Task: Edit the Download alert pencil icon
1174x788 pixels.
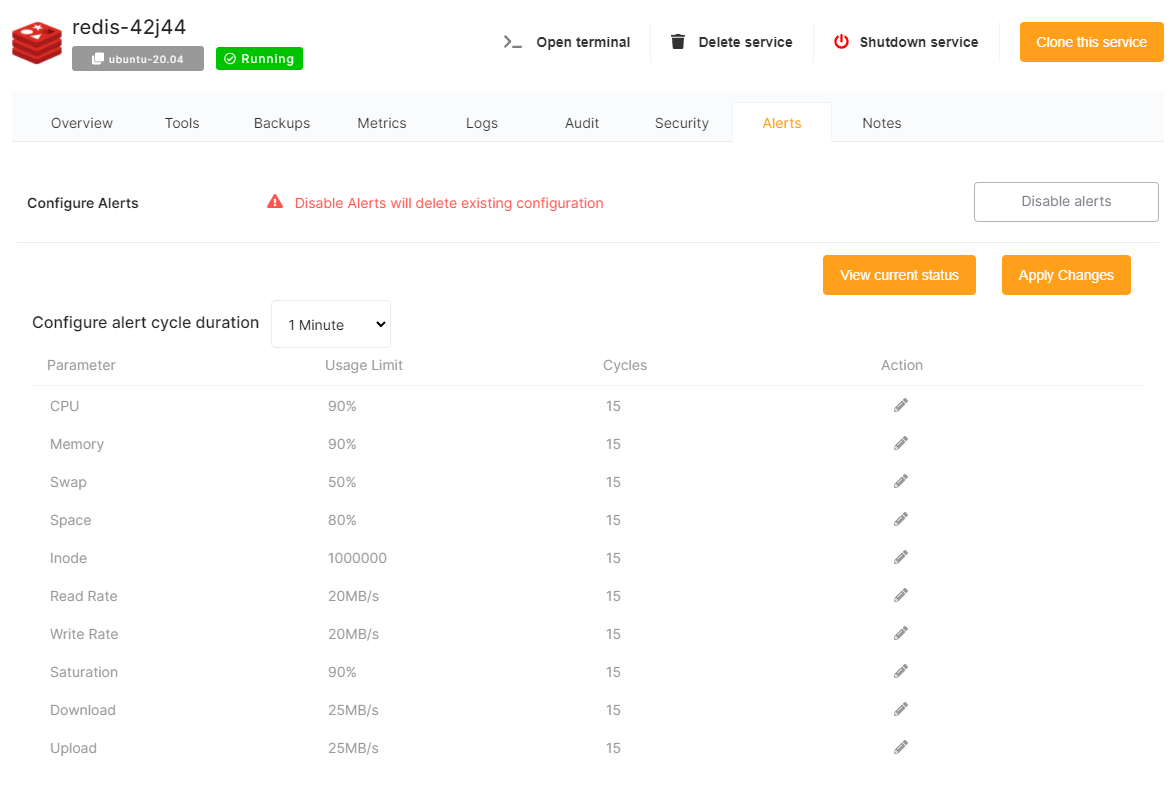Action: point(901,709)
